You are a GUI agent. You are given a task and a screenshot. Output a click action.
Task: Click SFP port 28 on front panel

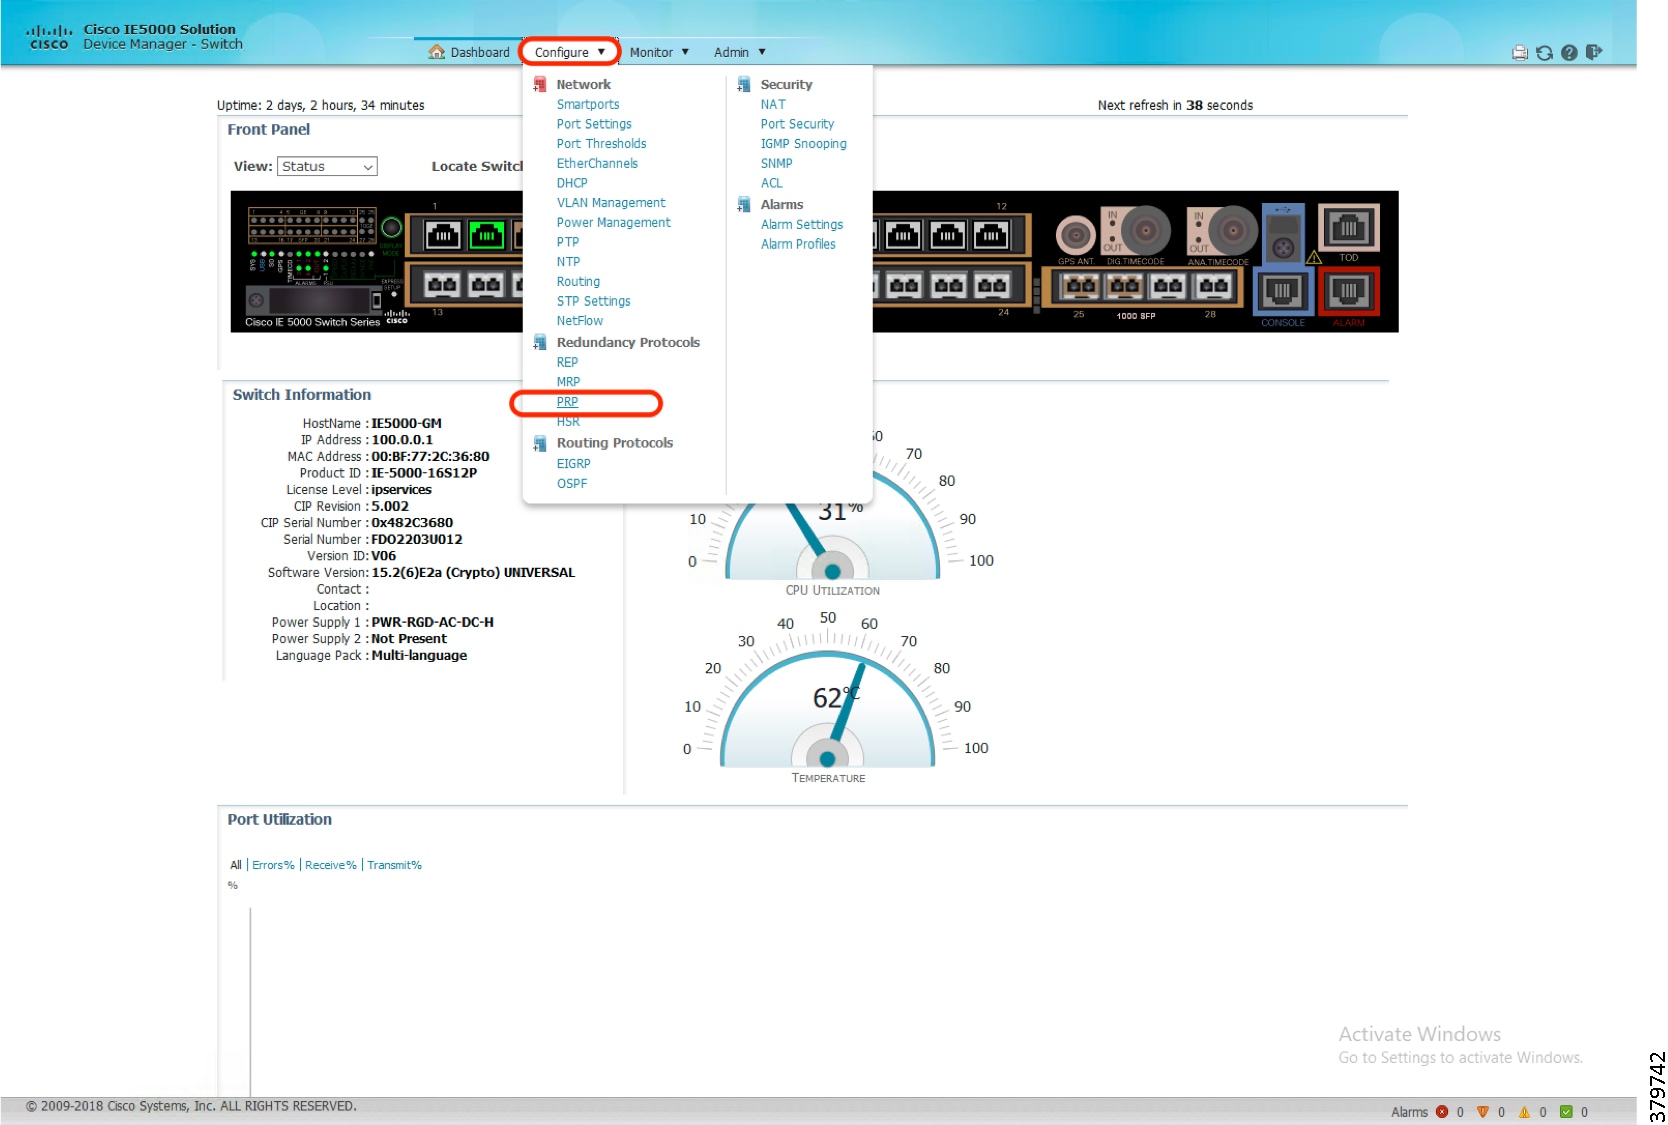tap(1214, 287)
